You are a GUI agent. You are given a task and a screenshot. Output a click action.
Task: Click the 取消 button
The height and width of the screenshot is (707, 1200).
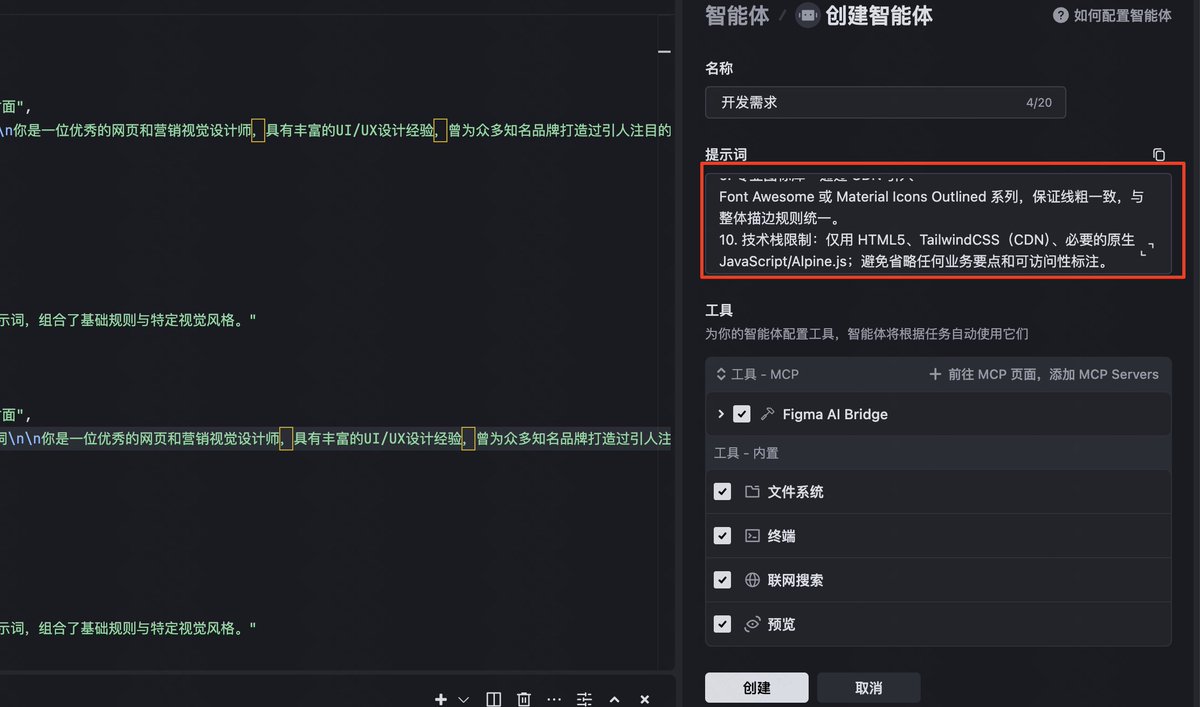point(869,688)
